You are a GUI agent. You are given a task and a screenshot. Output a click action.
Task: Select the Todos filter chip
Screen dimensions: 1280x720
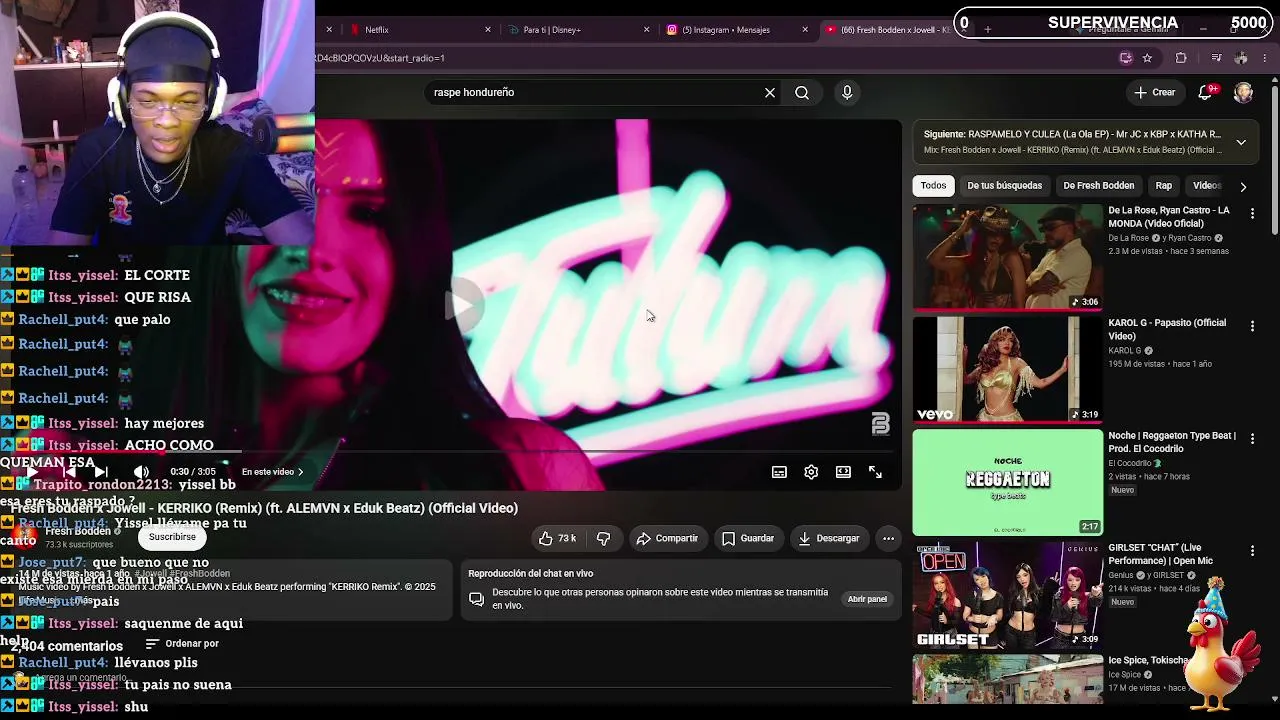click(x=933, y=185)
